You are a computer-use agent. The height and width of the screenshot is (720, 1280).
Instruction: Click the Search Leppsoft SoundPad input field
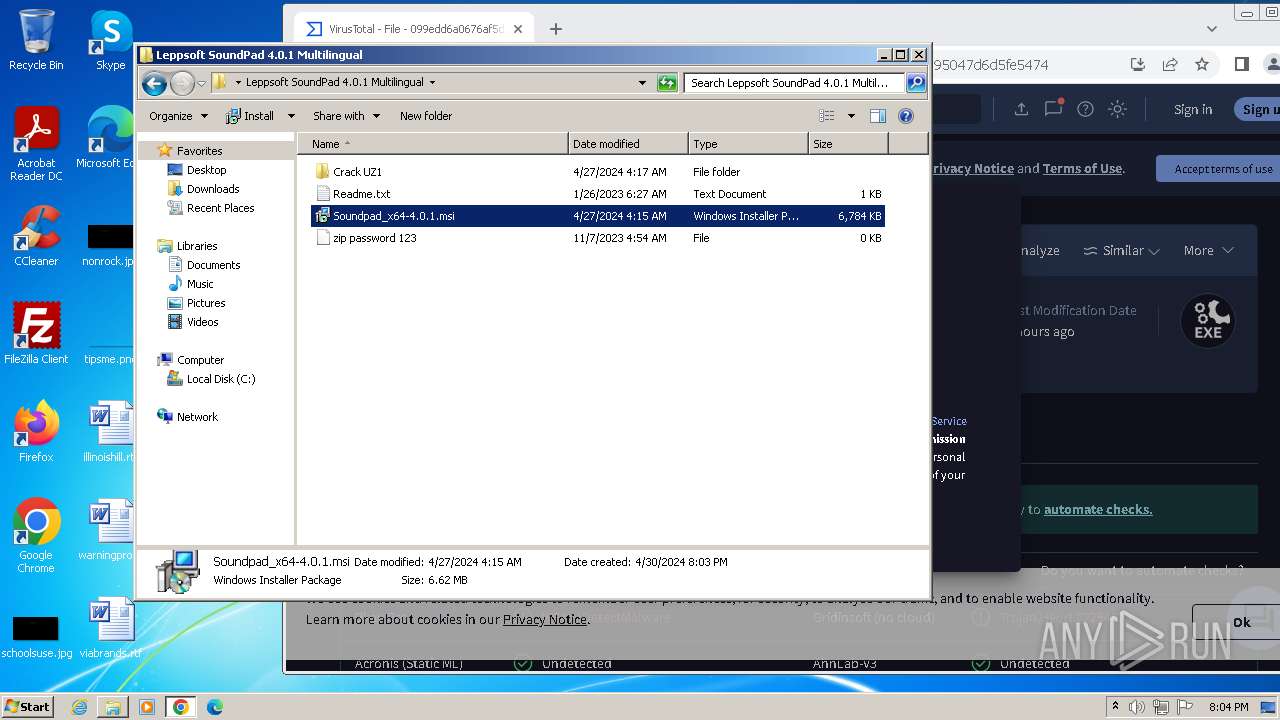click(795, 83)
